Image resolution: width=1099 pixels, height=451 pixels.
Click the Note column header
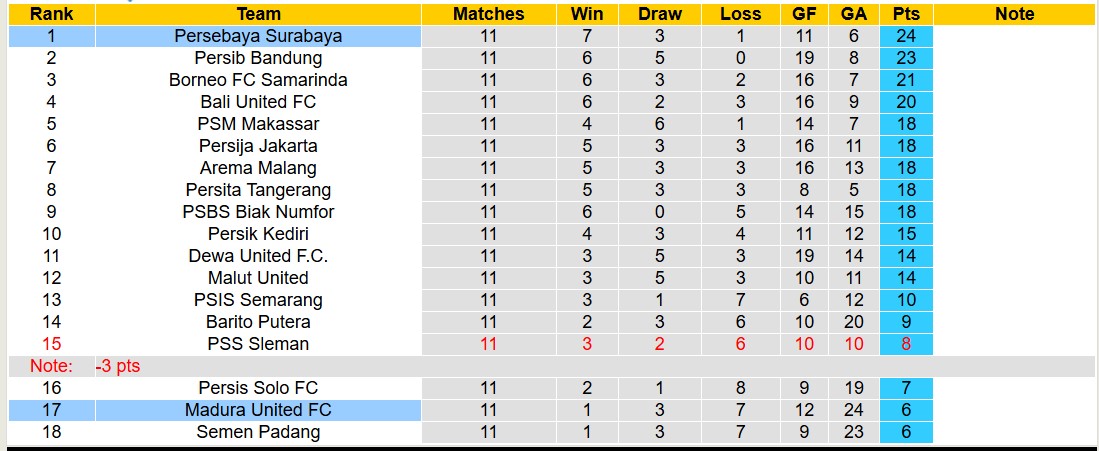(x=1015, y=14)
